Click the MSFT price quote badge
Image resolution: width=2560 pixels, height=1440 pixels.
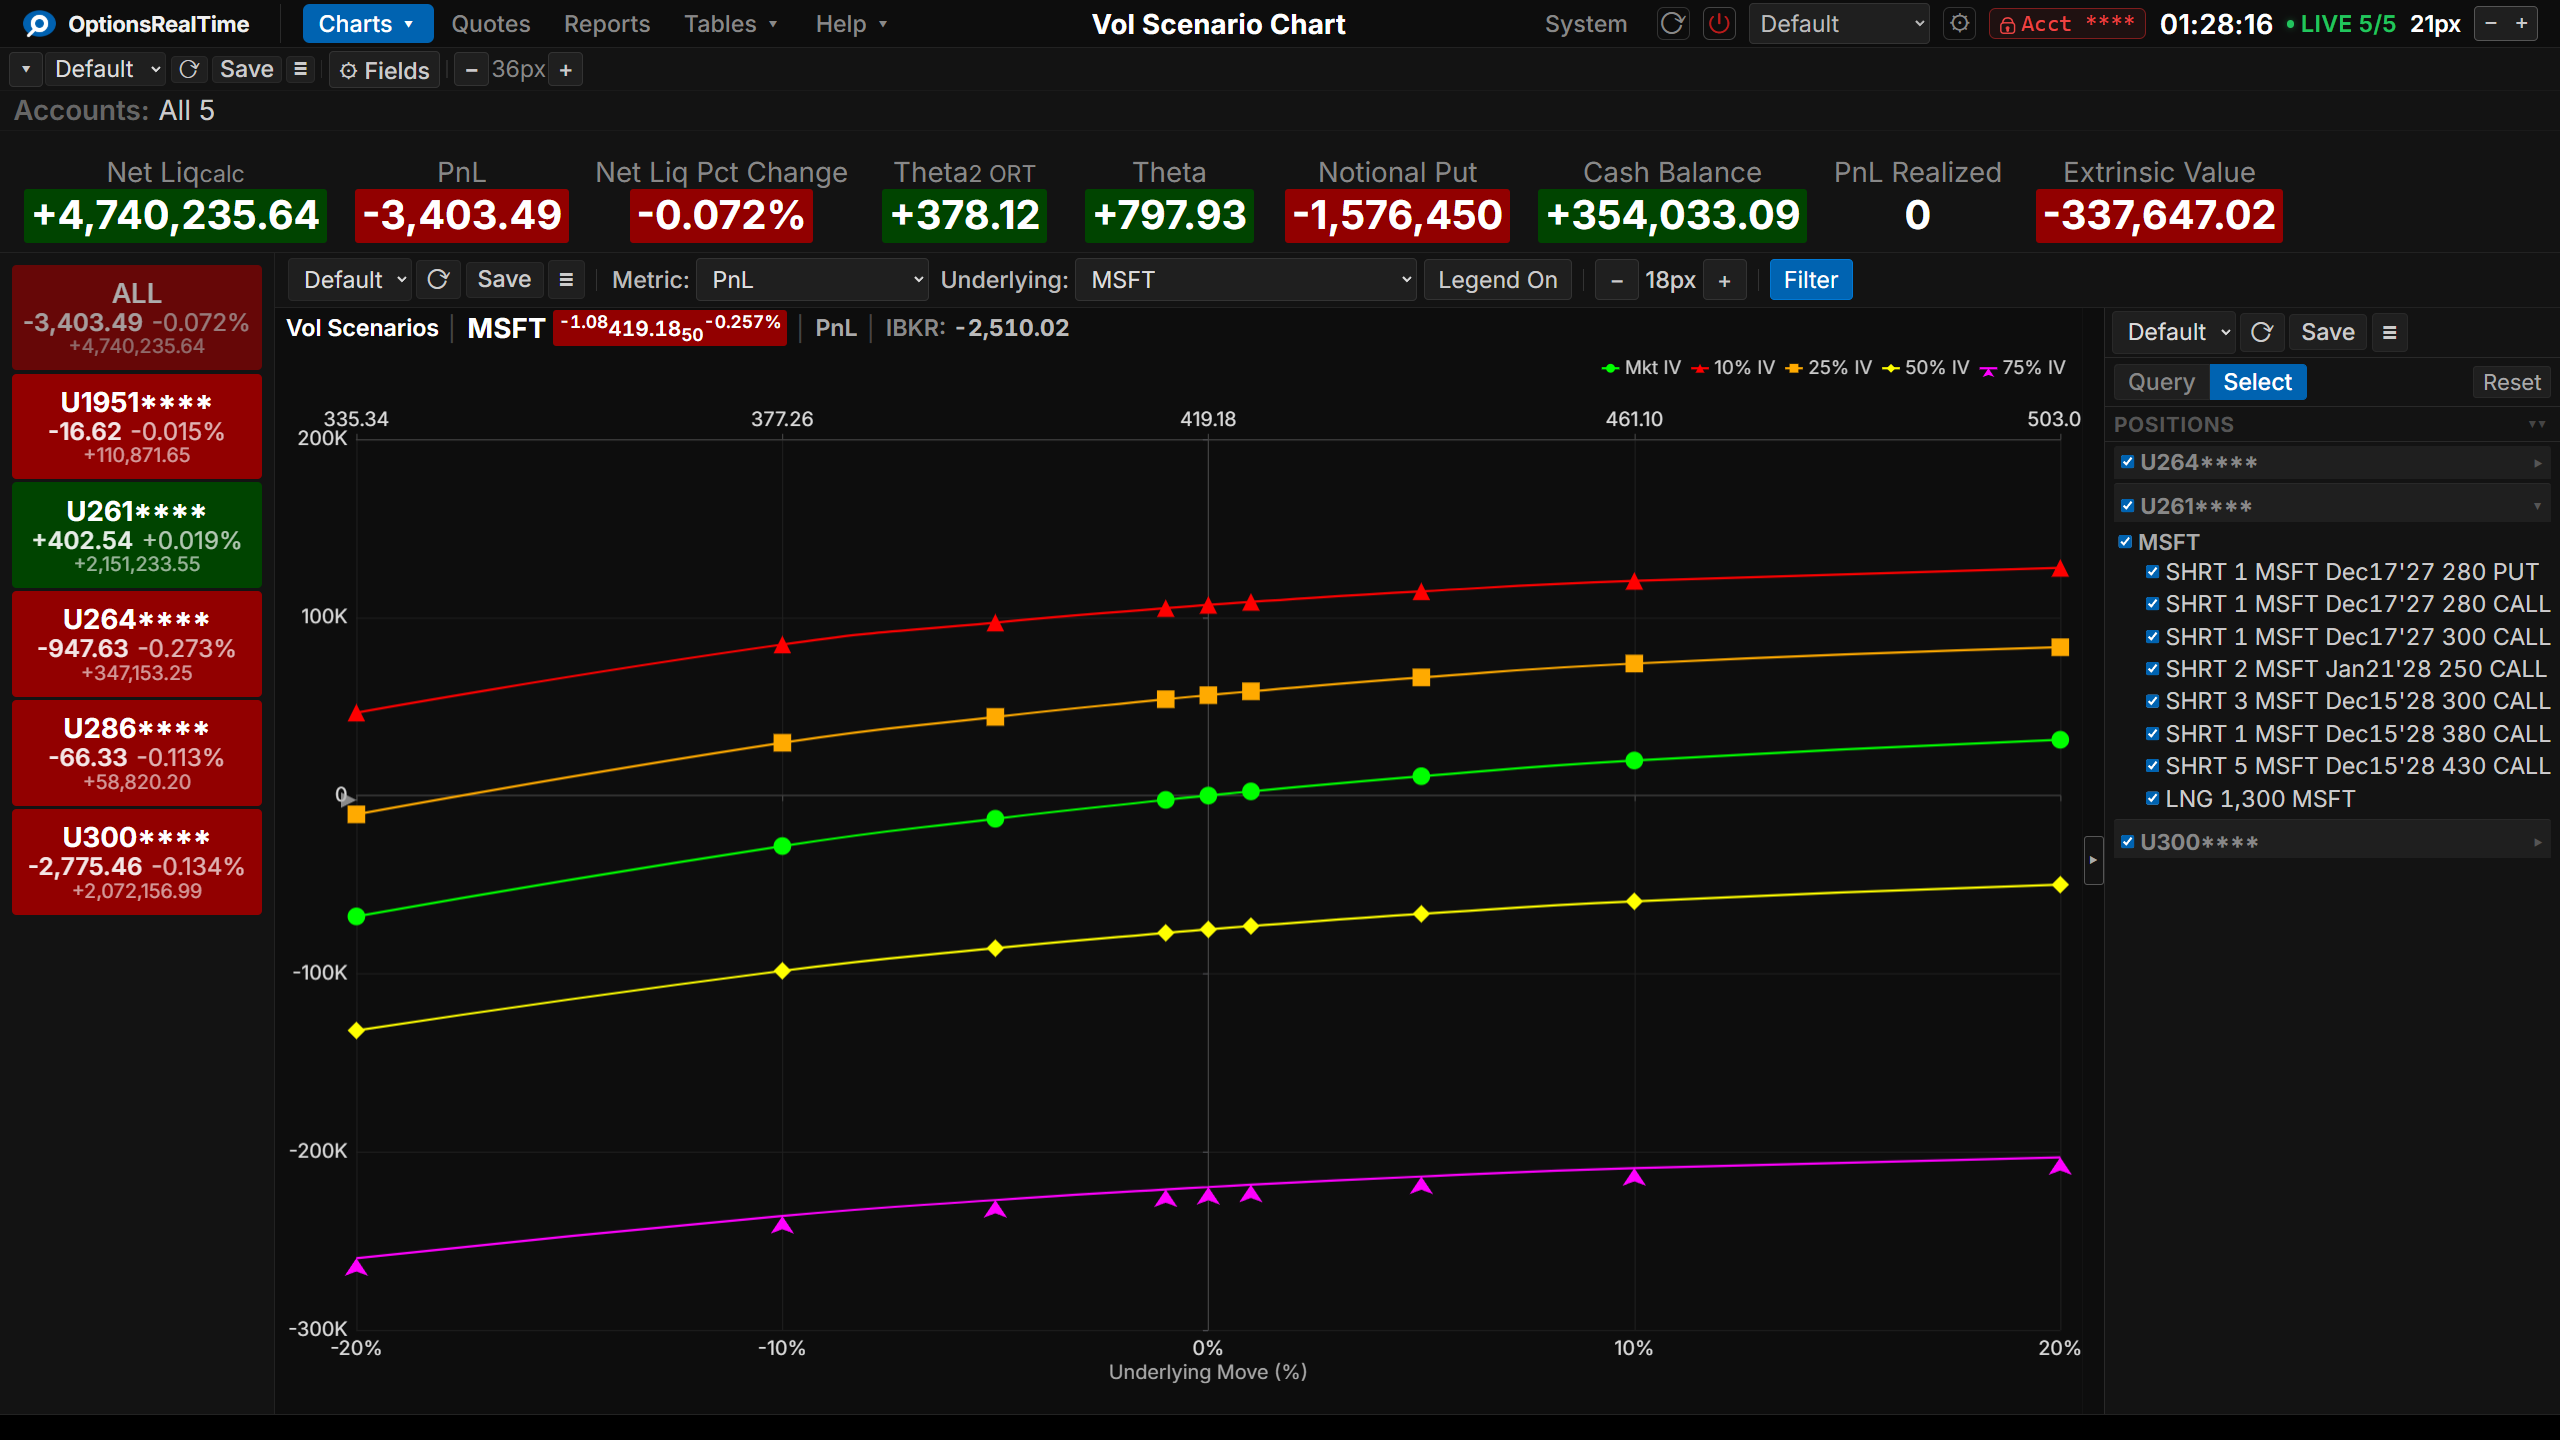pos(670,328)
